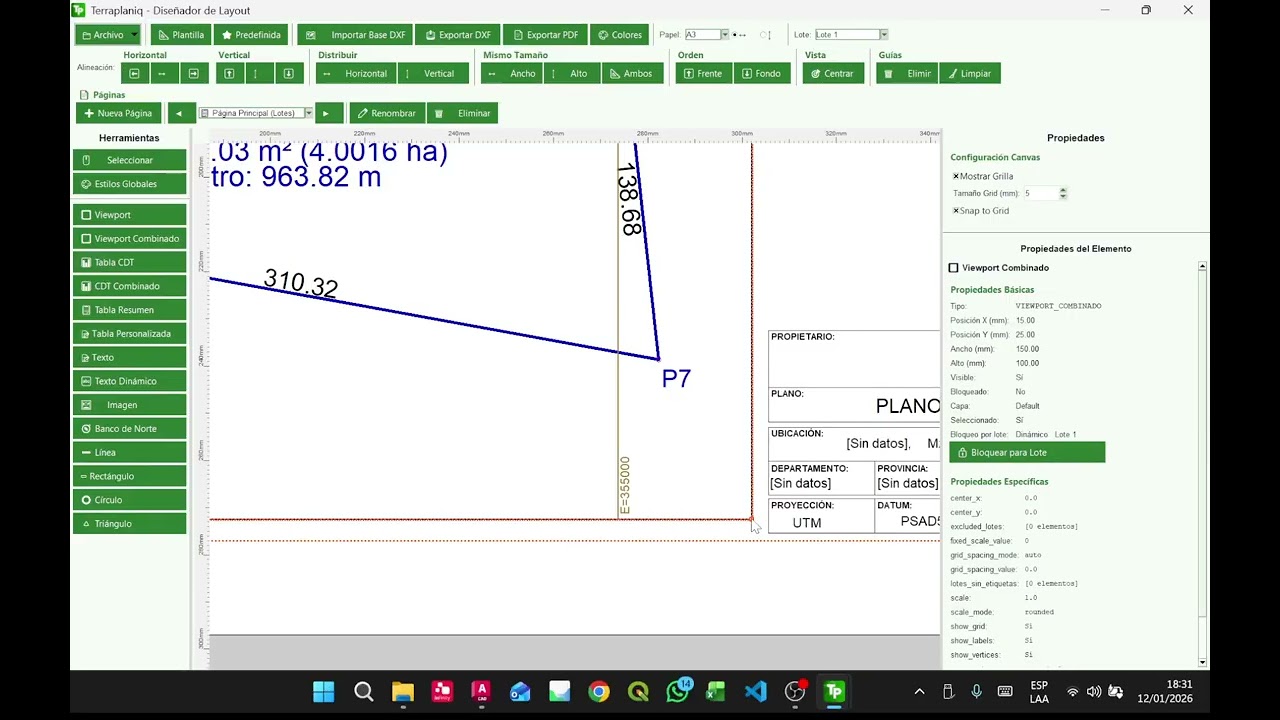
Task: Select the Círculo drawing tool
Action: [x=129, y=500]
